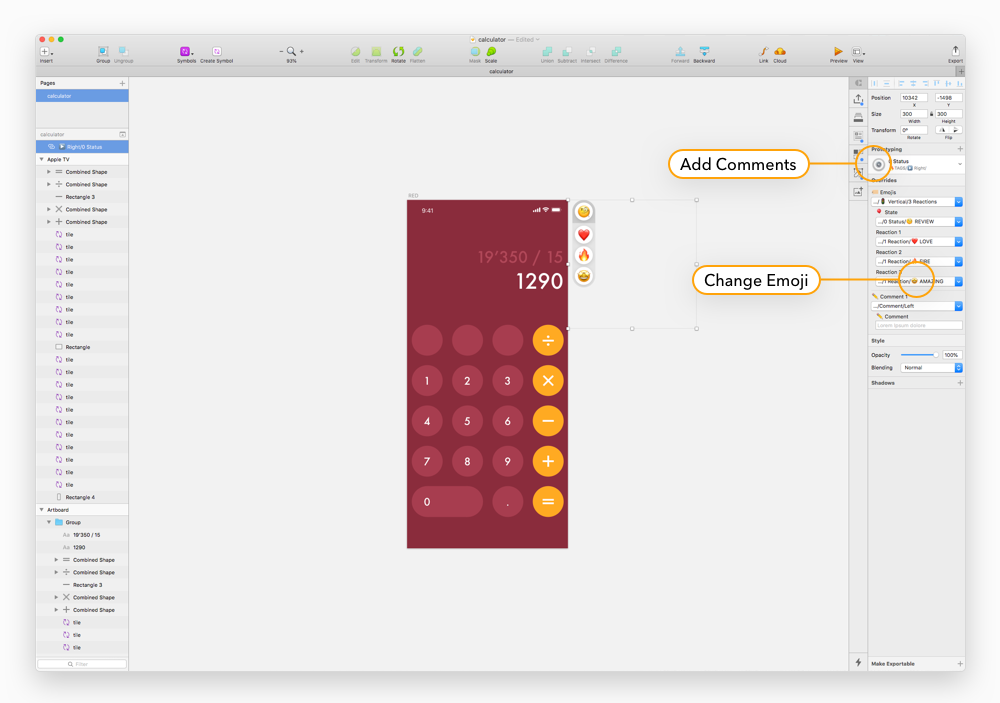Open the Reaction 1 LOVE dropdown
Viewport: 1000px width, 703px height.
coord(919,241)
